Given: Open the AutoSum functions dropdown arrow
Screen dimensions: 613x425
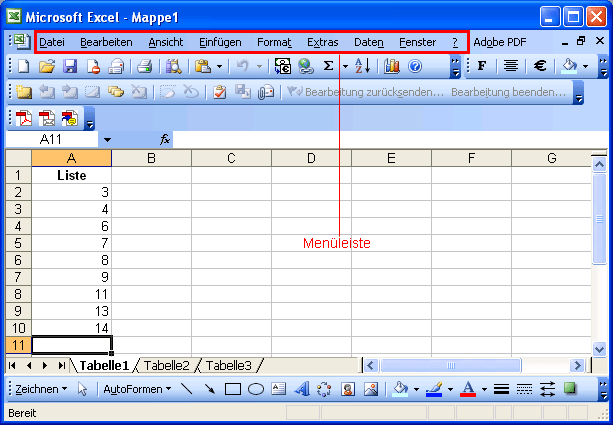Looking at the screenshot, I should point(345,66).
